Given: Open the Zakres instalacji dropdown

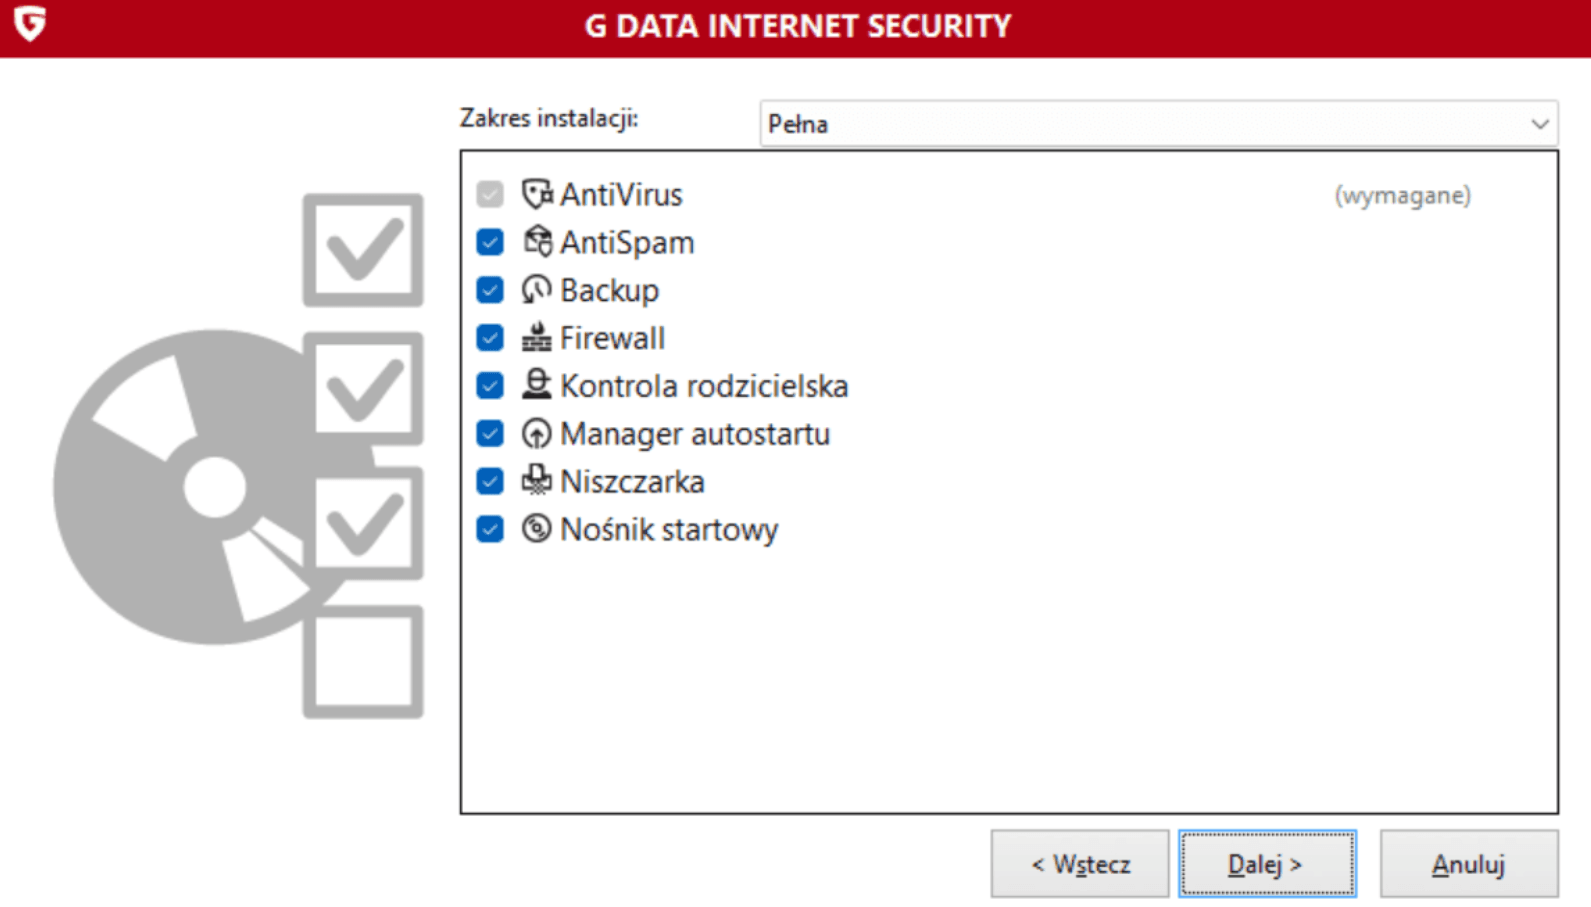Looking at the screenshot, I should [1157, 124].
